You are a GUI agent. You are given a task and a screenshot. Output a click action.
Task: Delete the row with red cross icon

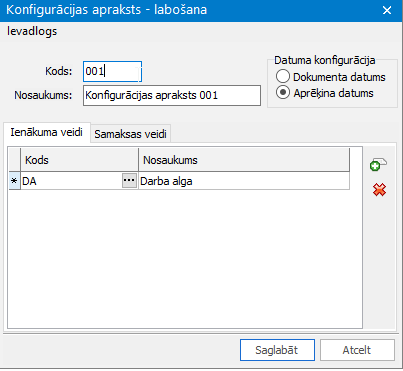[x=379, y=190]
